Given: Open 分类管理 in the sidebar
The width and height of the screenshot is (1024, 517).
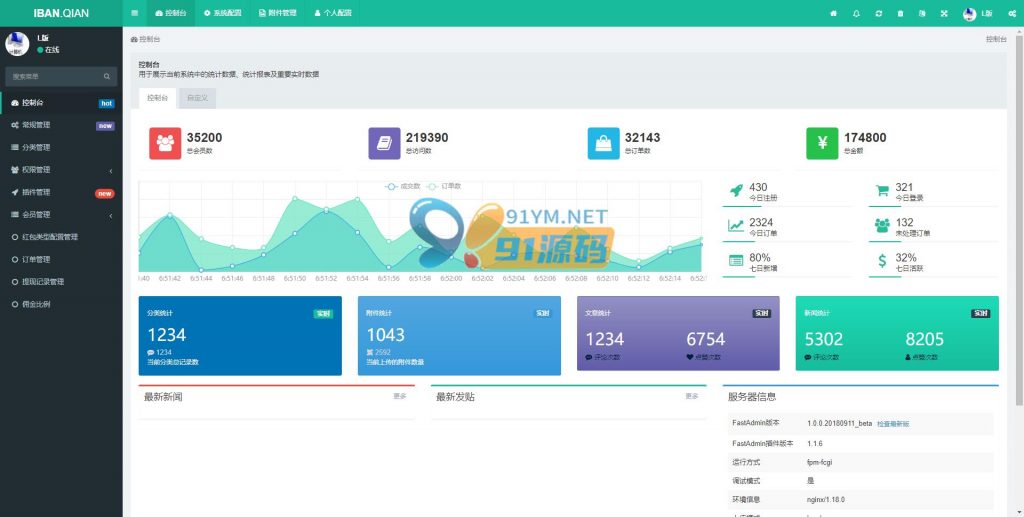Looking at the screenshot, I should click(61, 148).
